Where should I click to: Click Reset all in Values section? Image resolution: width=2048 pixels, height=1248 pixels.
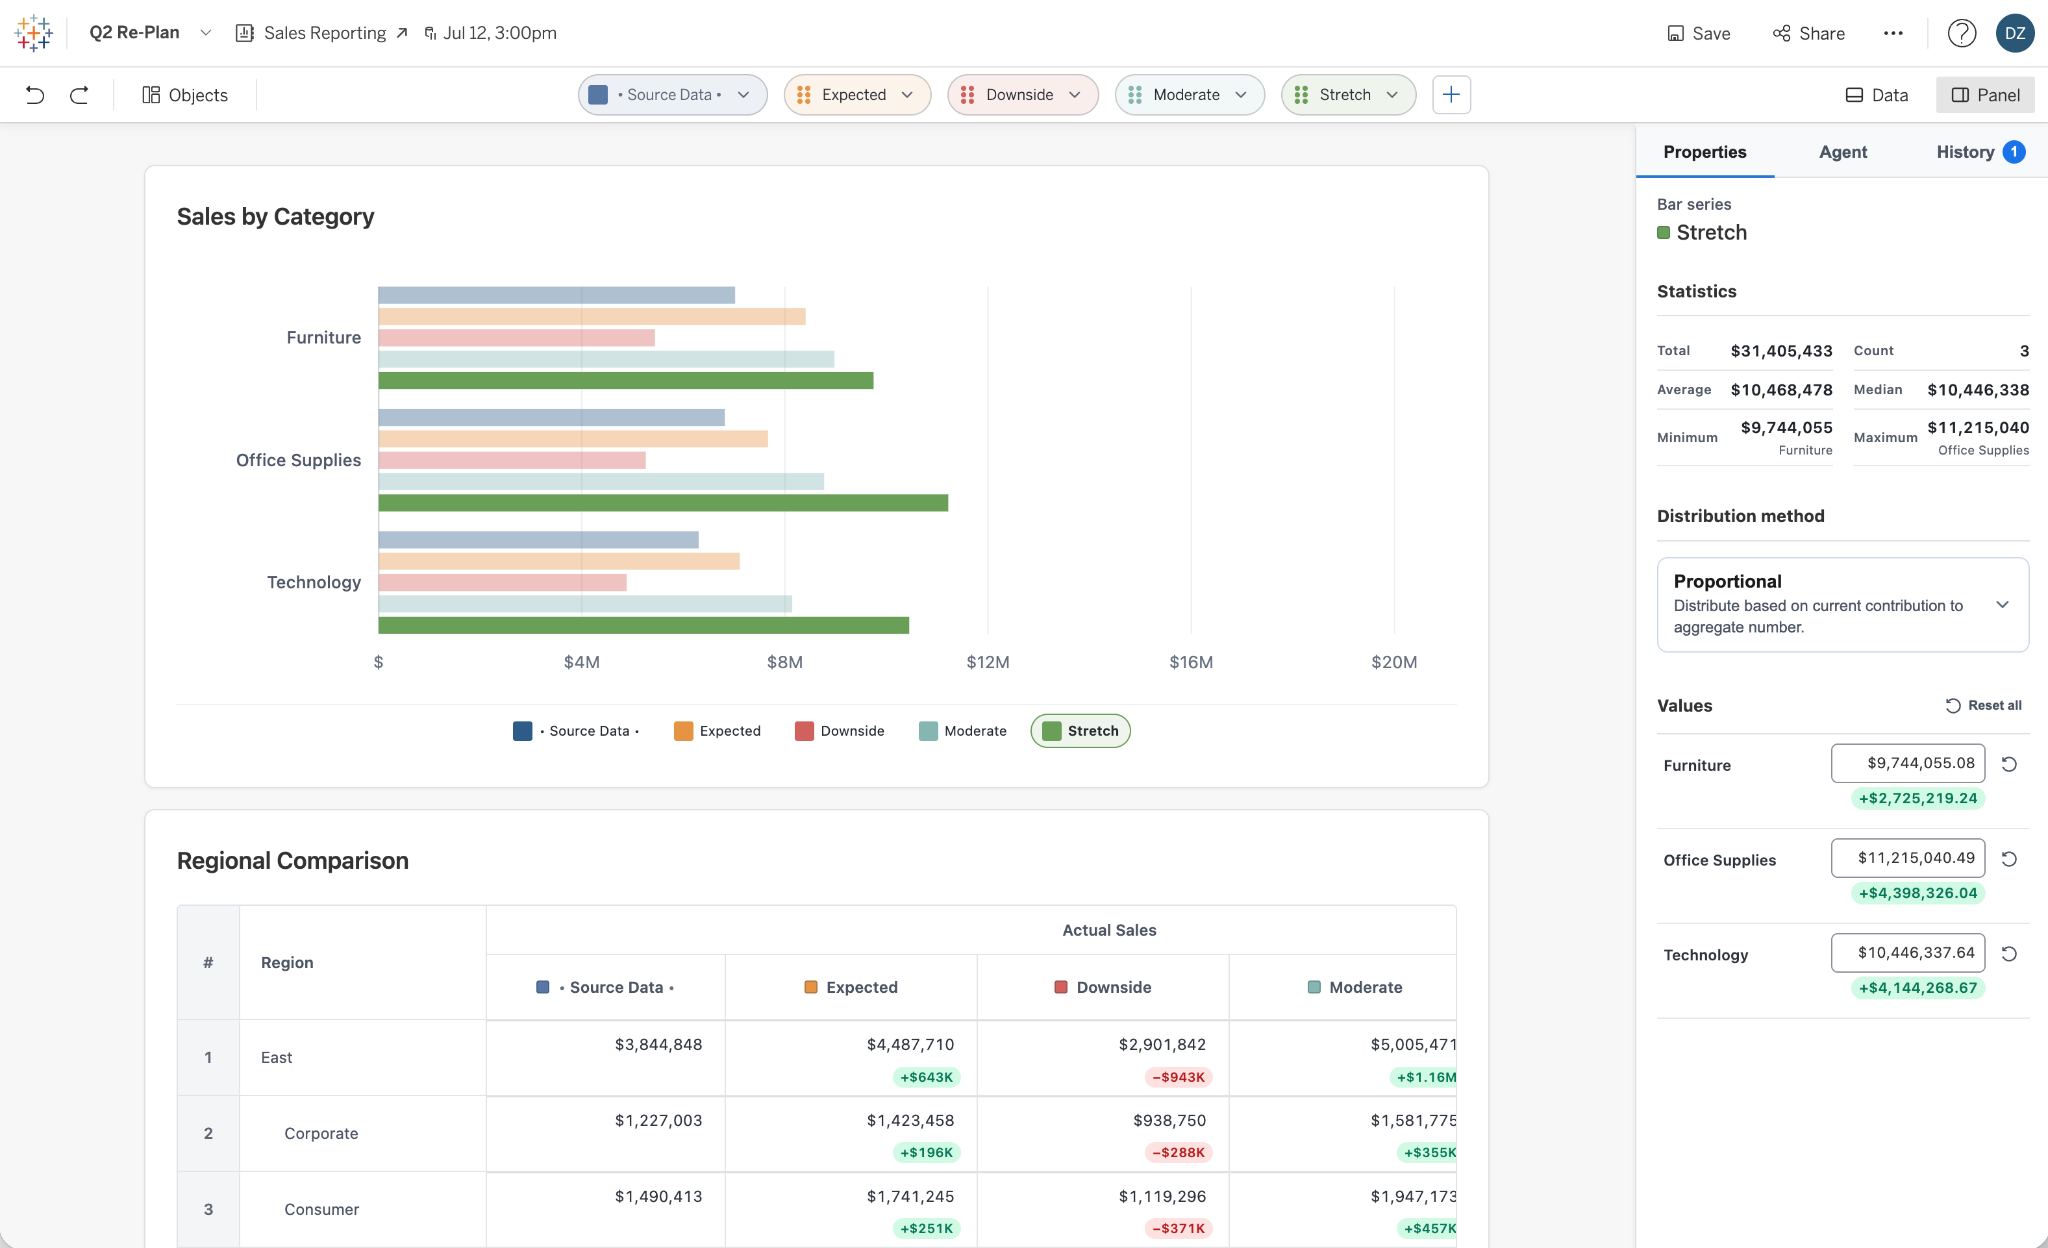click(1983, 706)
